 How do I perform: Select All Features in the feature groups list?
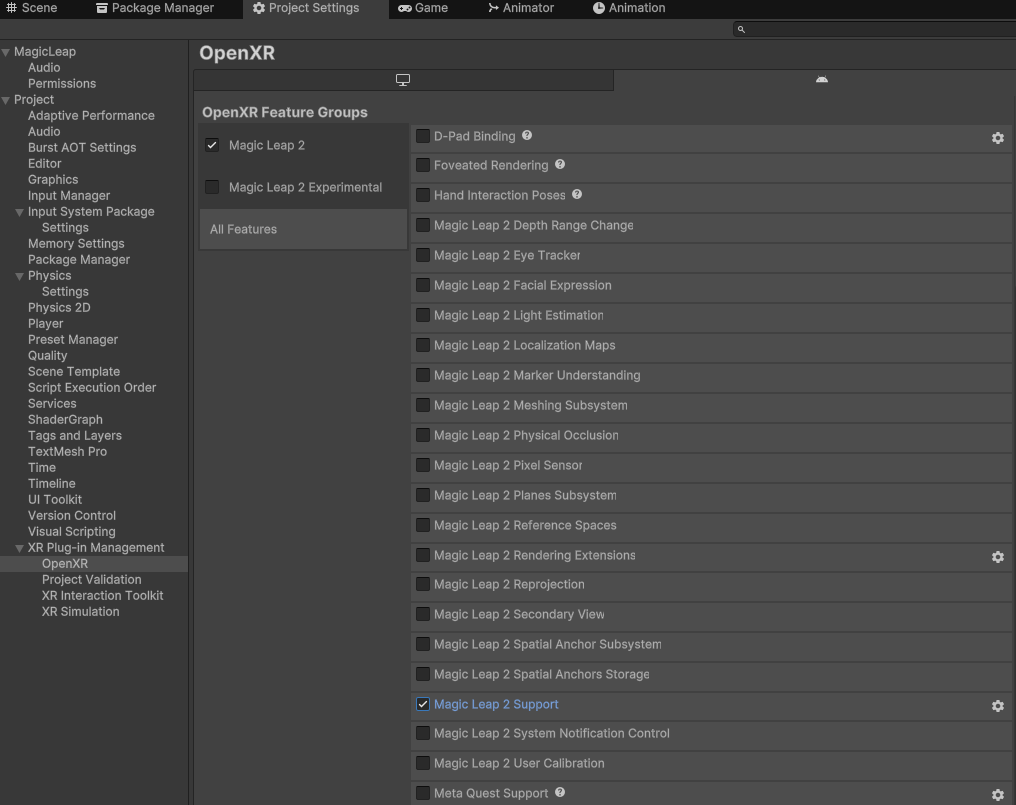point(241,229)
